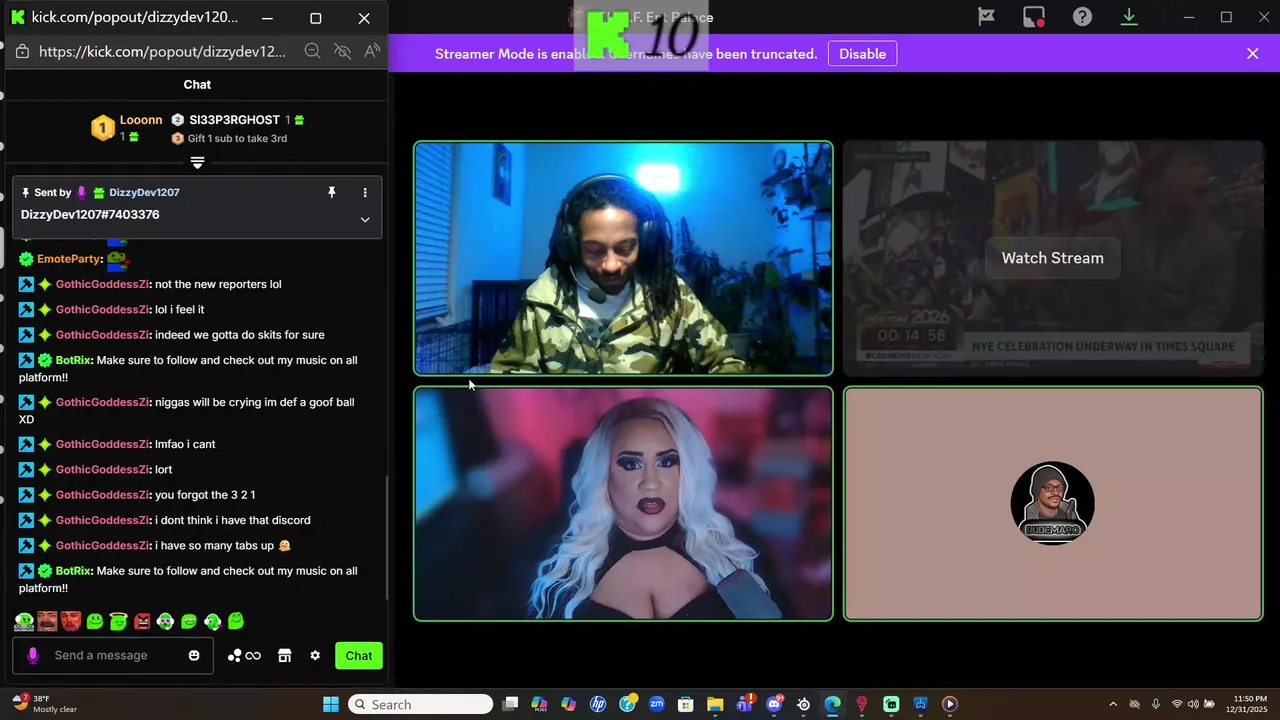Viewport: 1280px width, 720px height.
Task: View site information lock icon
Action: point(22,51)
